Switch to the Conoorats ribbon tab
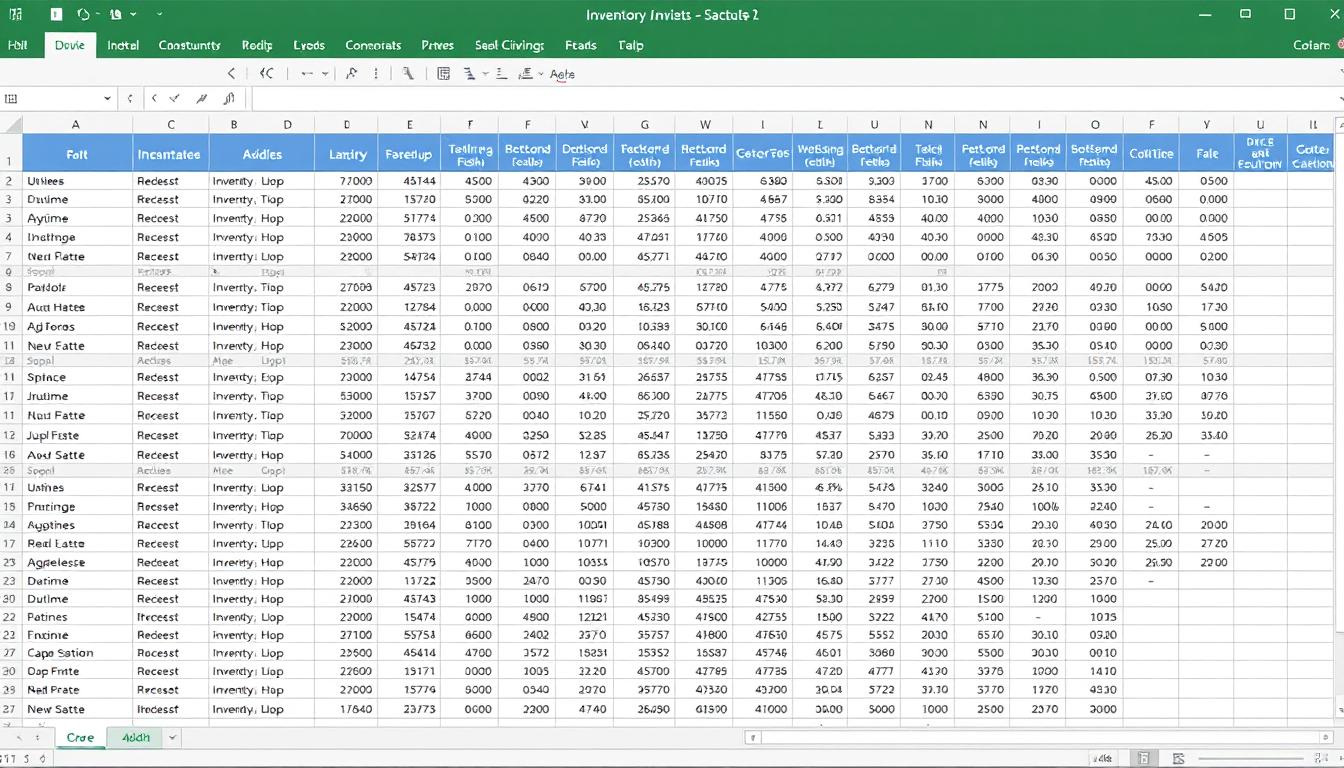Screen dimensions: 1344x768 click(373, 45)
